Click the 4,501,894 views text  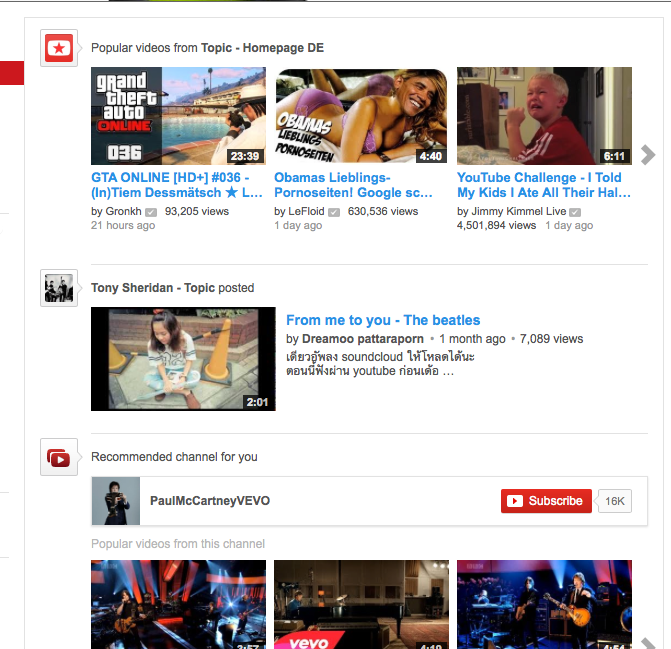pyautogui.click(x=496, y=225)
